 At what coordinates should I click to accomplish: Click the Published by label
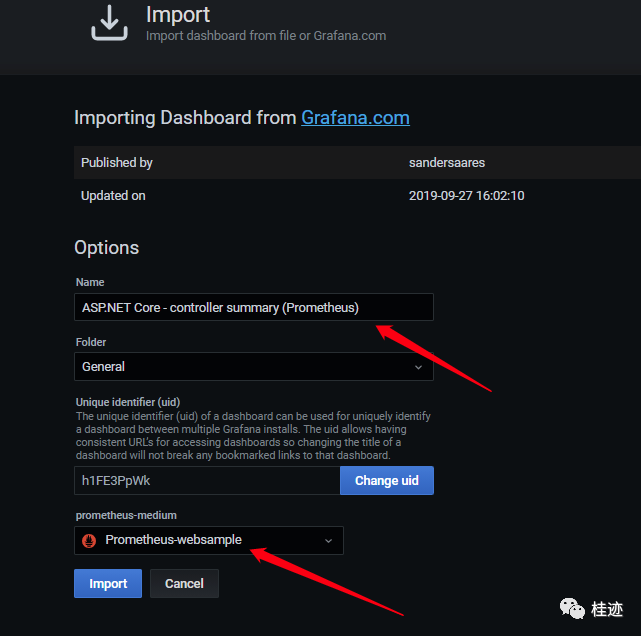[117, 163]
